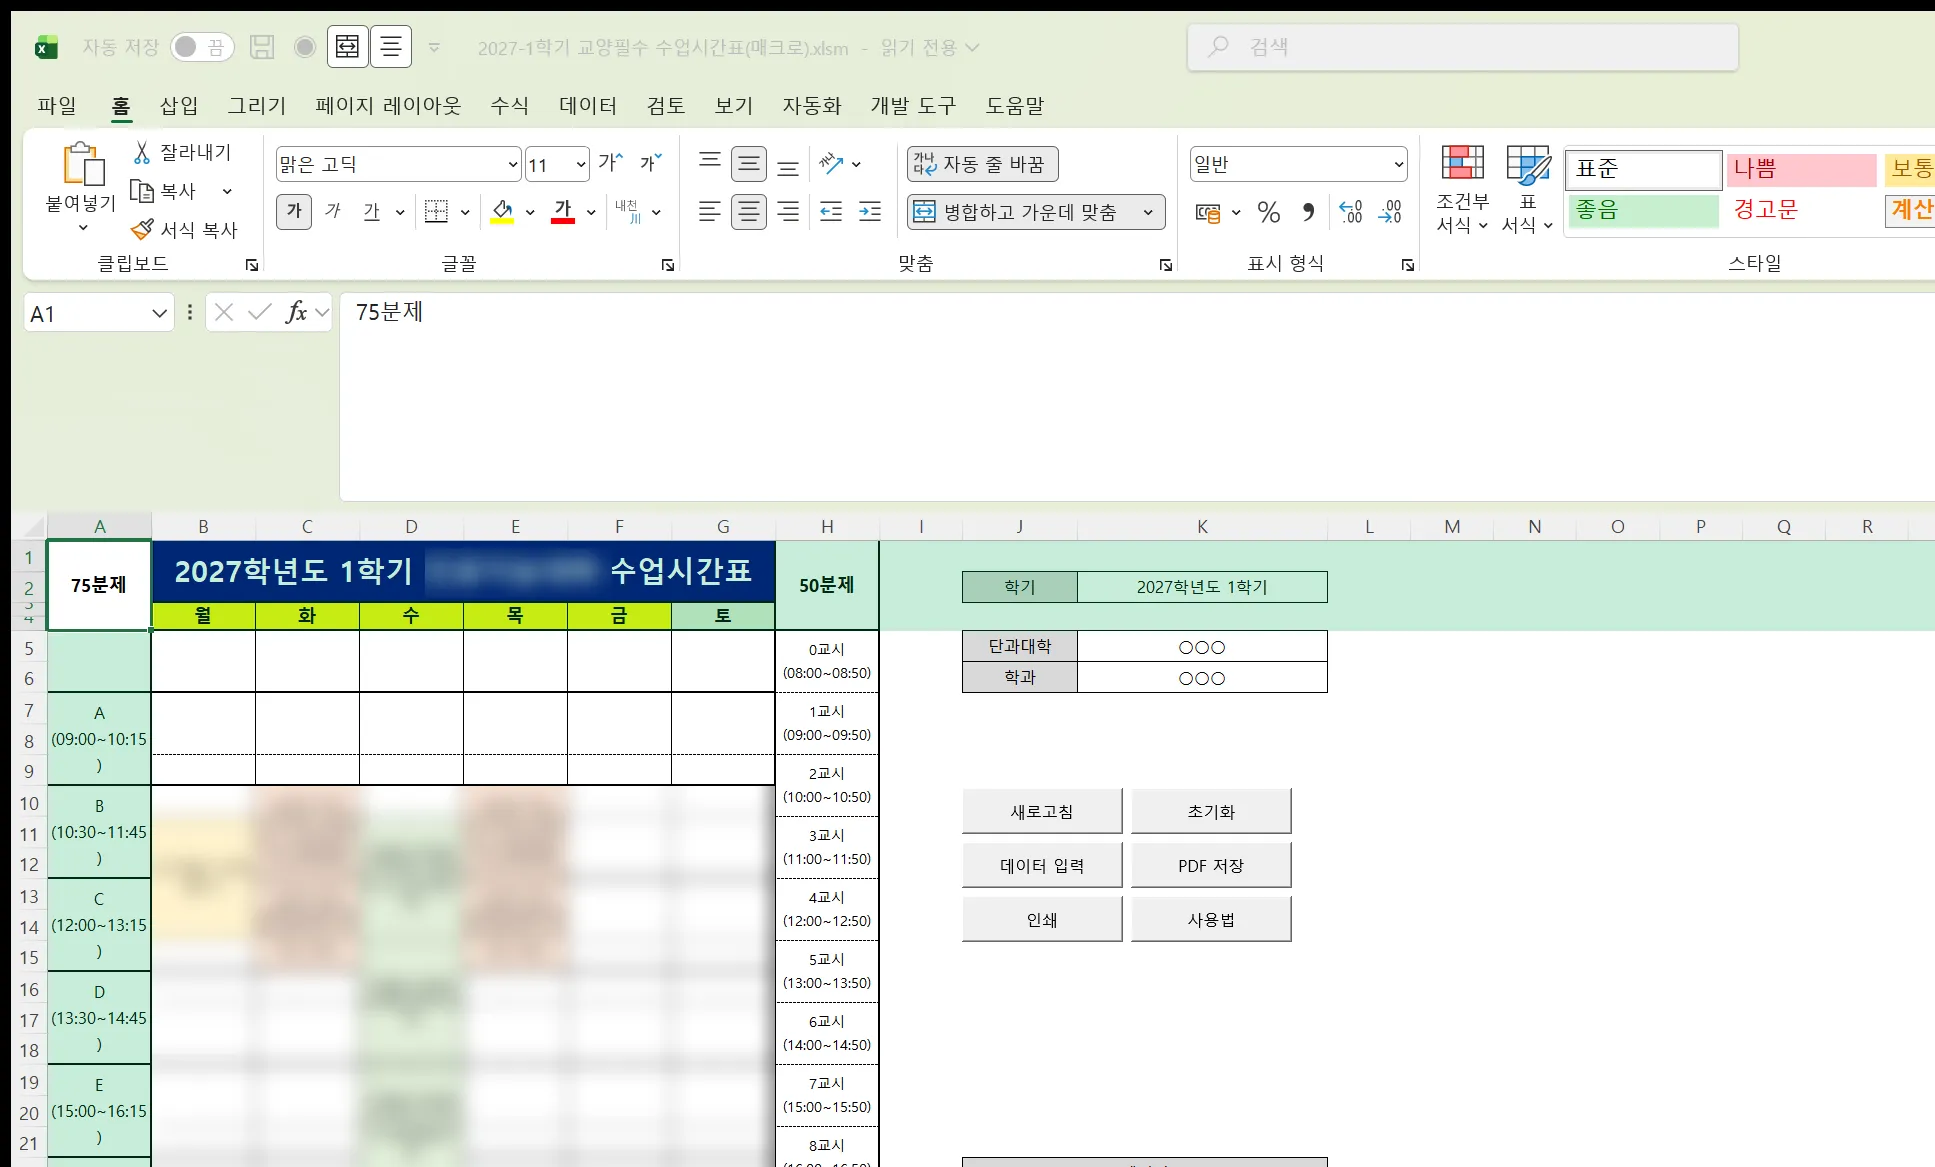Toggle Italic formatting button

[x=333, y=211]
